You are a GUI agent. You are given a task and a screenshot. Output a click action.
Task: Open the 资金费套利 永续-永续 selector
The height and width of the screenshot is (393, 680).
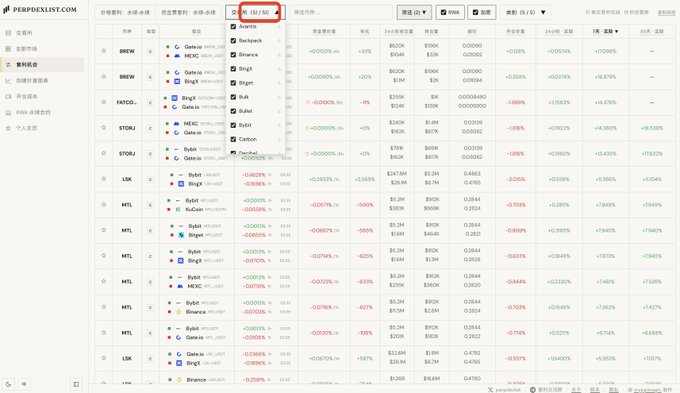point(188,12)
